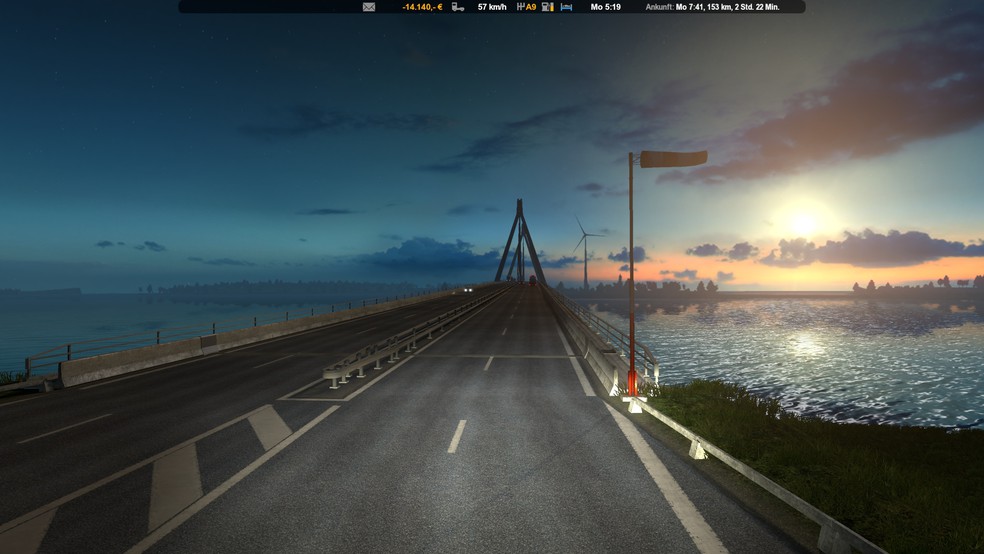Click the account balance -14.140,- €
Image resolution: width=984 pixels, height=554 pixels.
(x=422, y=7)
